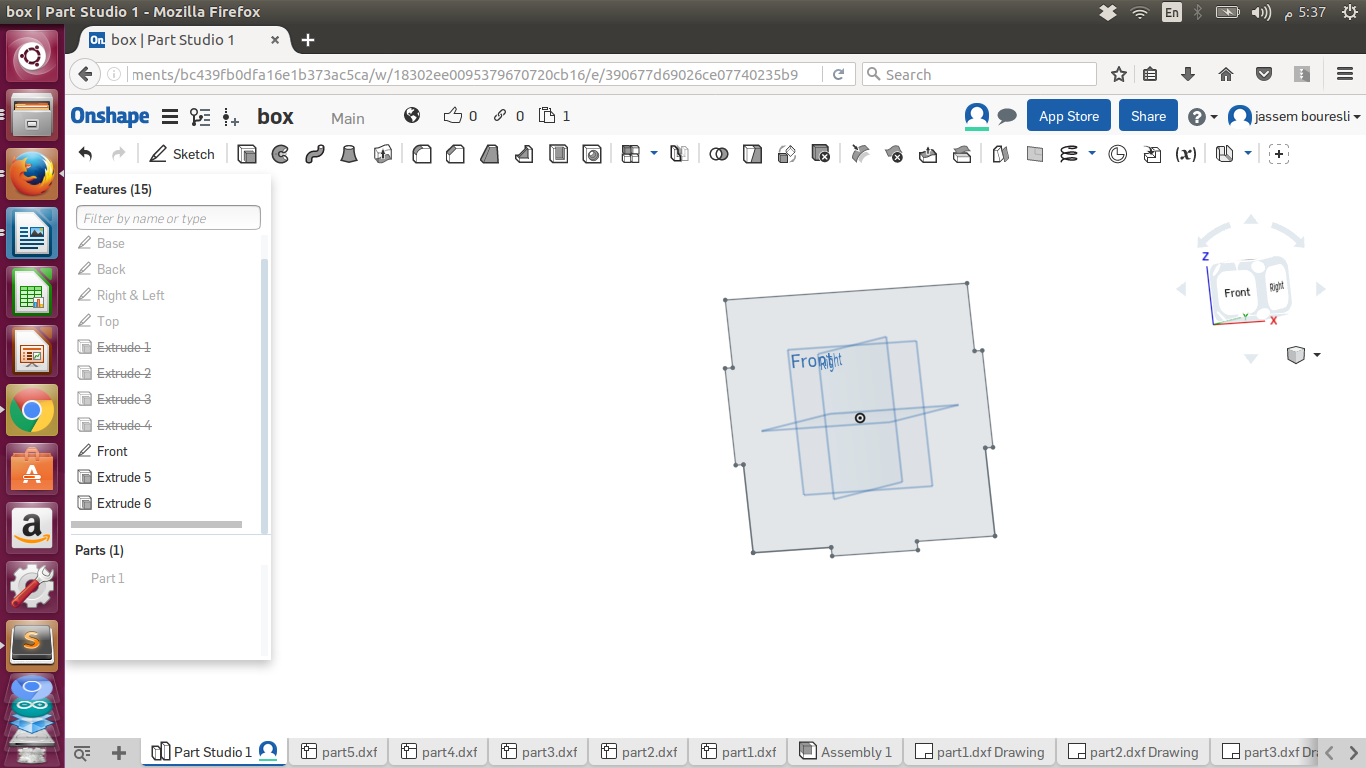
Task: Select the Delete part tool
Action: 821,154
